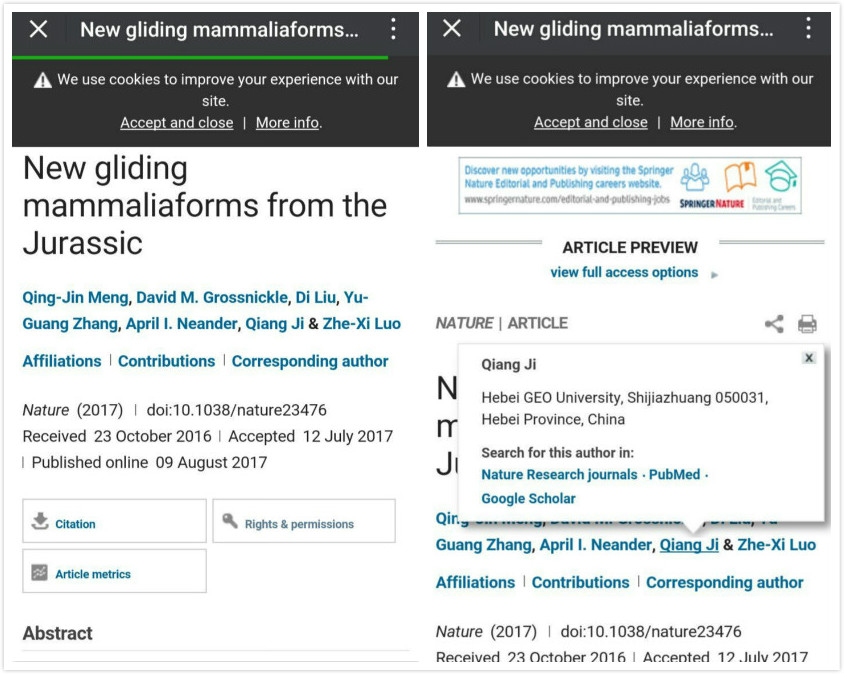Open the three-dot menu in the right screenshot

pos(808,29)
